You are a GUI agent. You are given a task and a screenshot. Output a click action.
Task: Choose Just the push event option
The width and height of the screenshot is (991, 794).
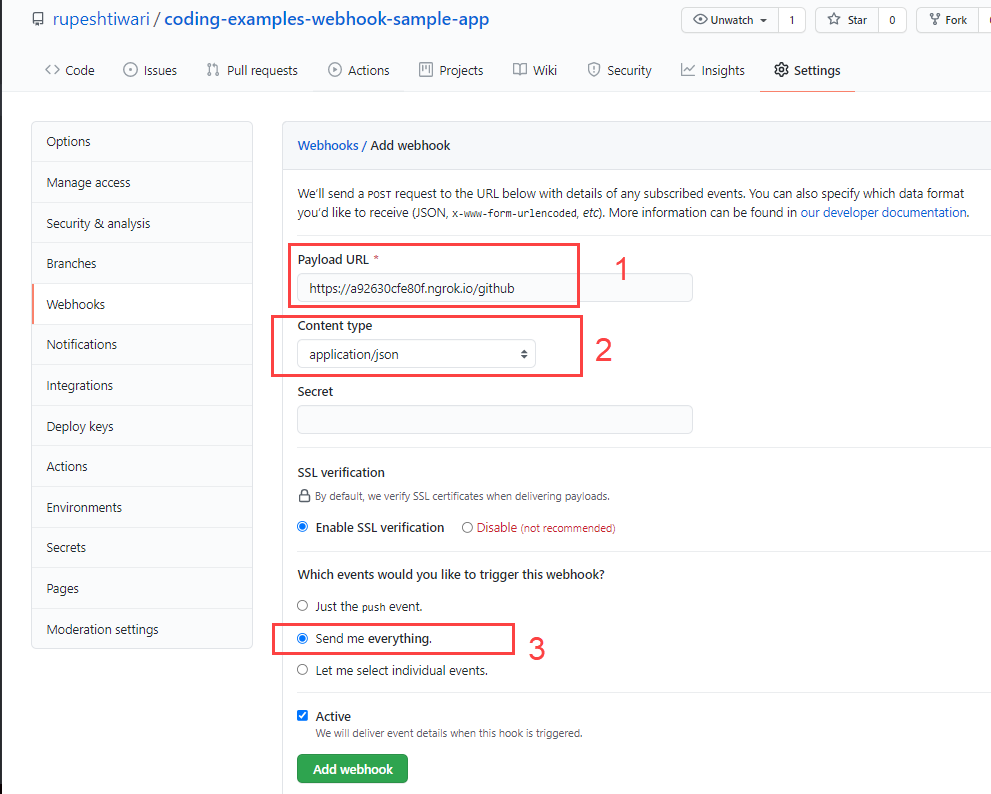(303, 606)
